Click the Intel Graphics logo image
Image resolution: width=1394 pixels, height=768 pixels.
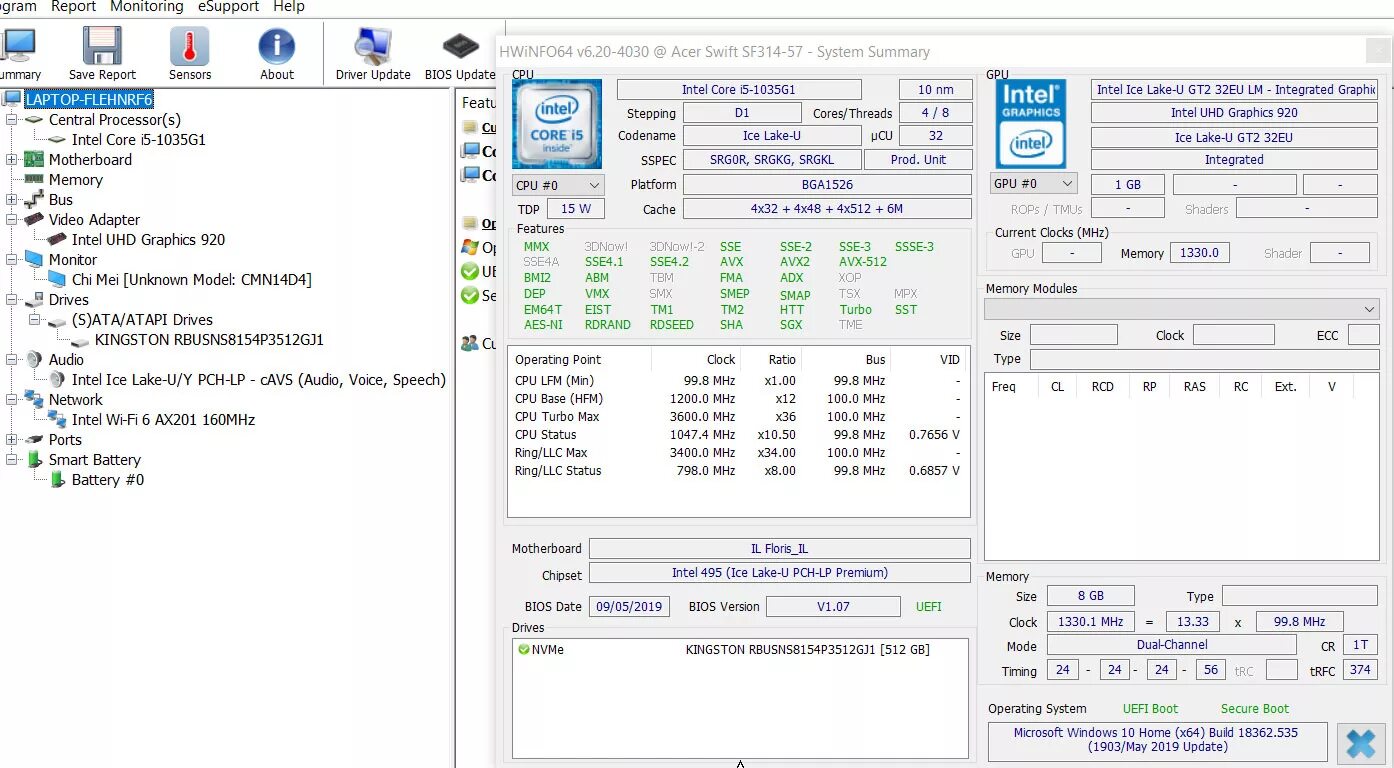tap(1031, 124)
